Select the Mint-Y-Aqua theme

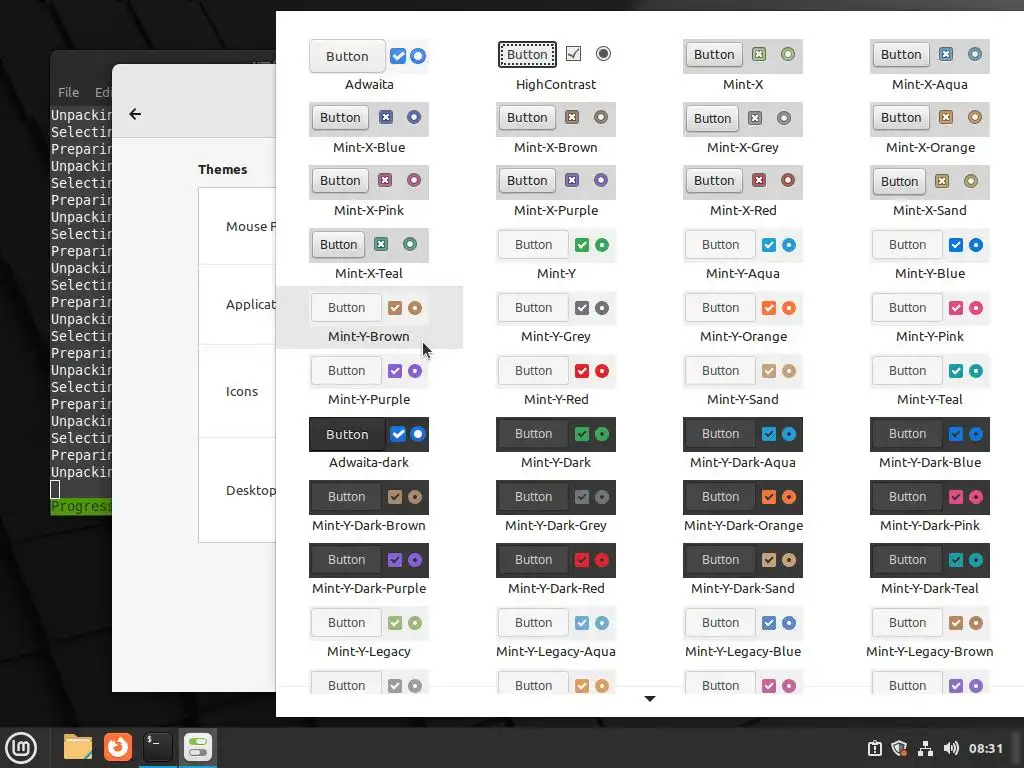click(743, 255)
